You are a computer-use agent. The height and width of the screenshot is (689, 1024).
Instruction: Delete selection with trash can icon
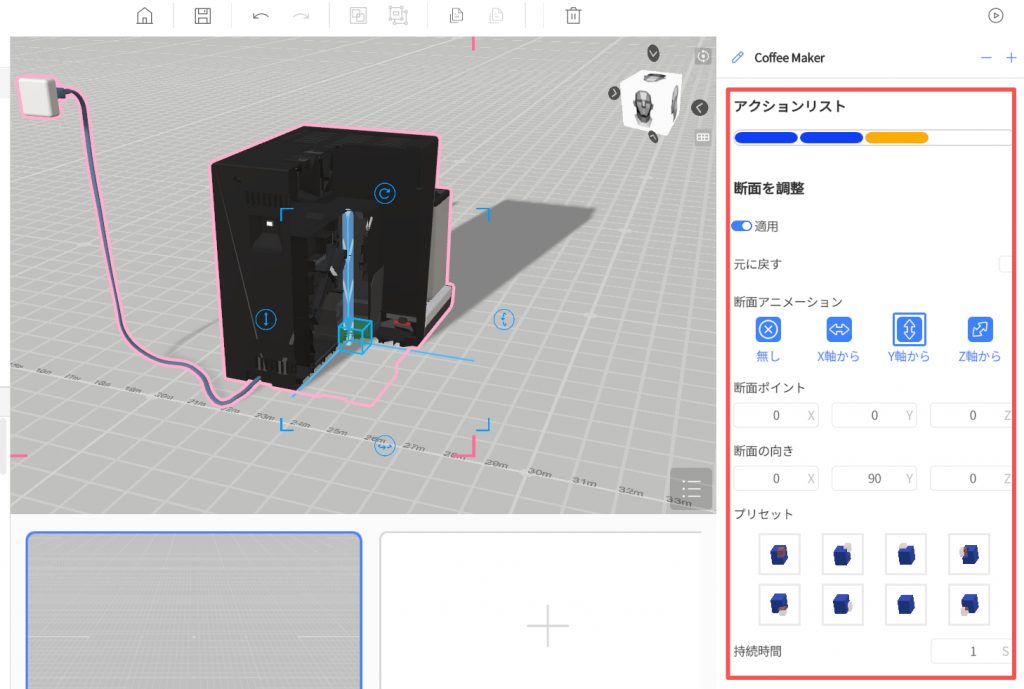[x=573, y=16]
